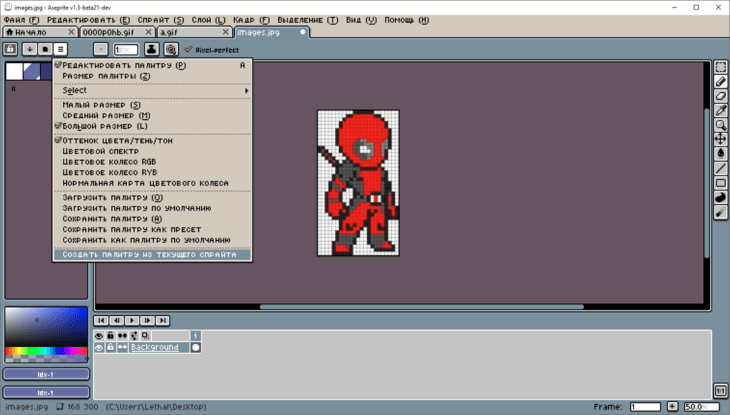Switch to the 0000p0hb.gif tab
This screenshot has height=415, width=730.
(117, 32)
